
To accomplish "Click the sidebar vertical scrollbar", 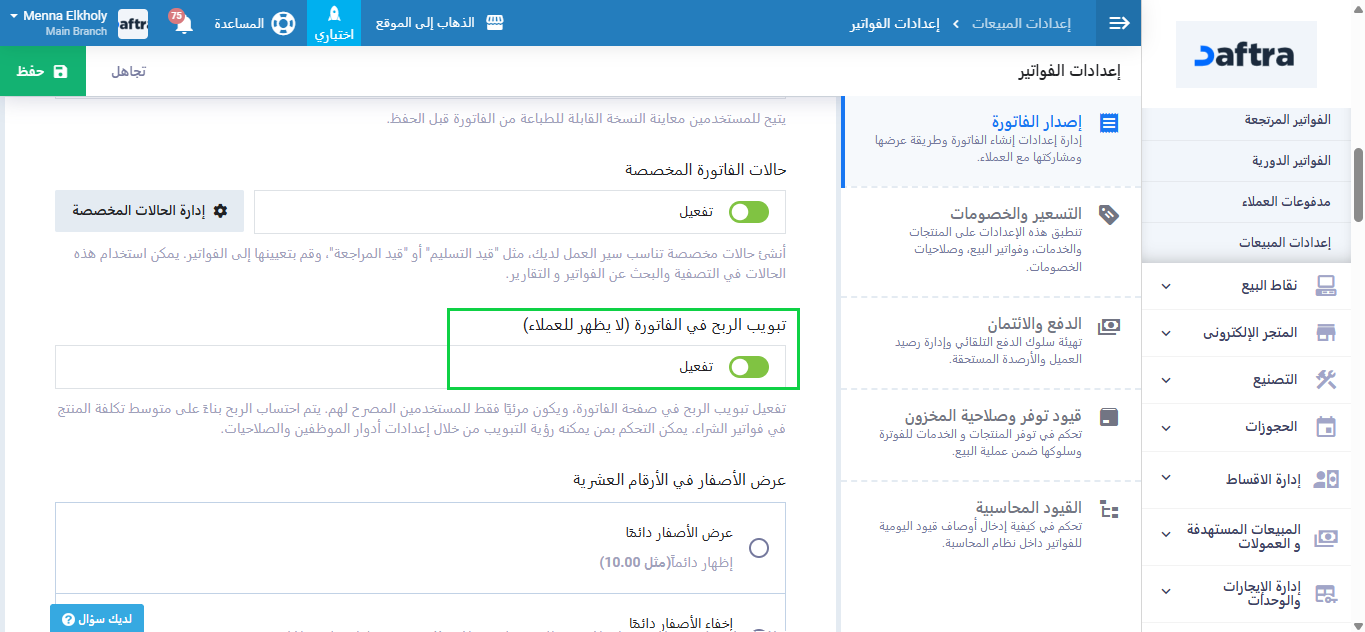I will [x=1358, y=185].
